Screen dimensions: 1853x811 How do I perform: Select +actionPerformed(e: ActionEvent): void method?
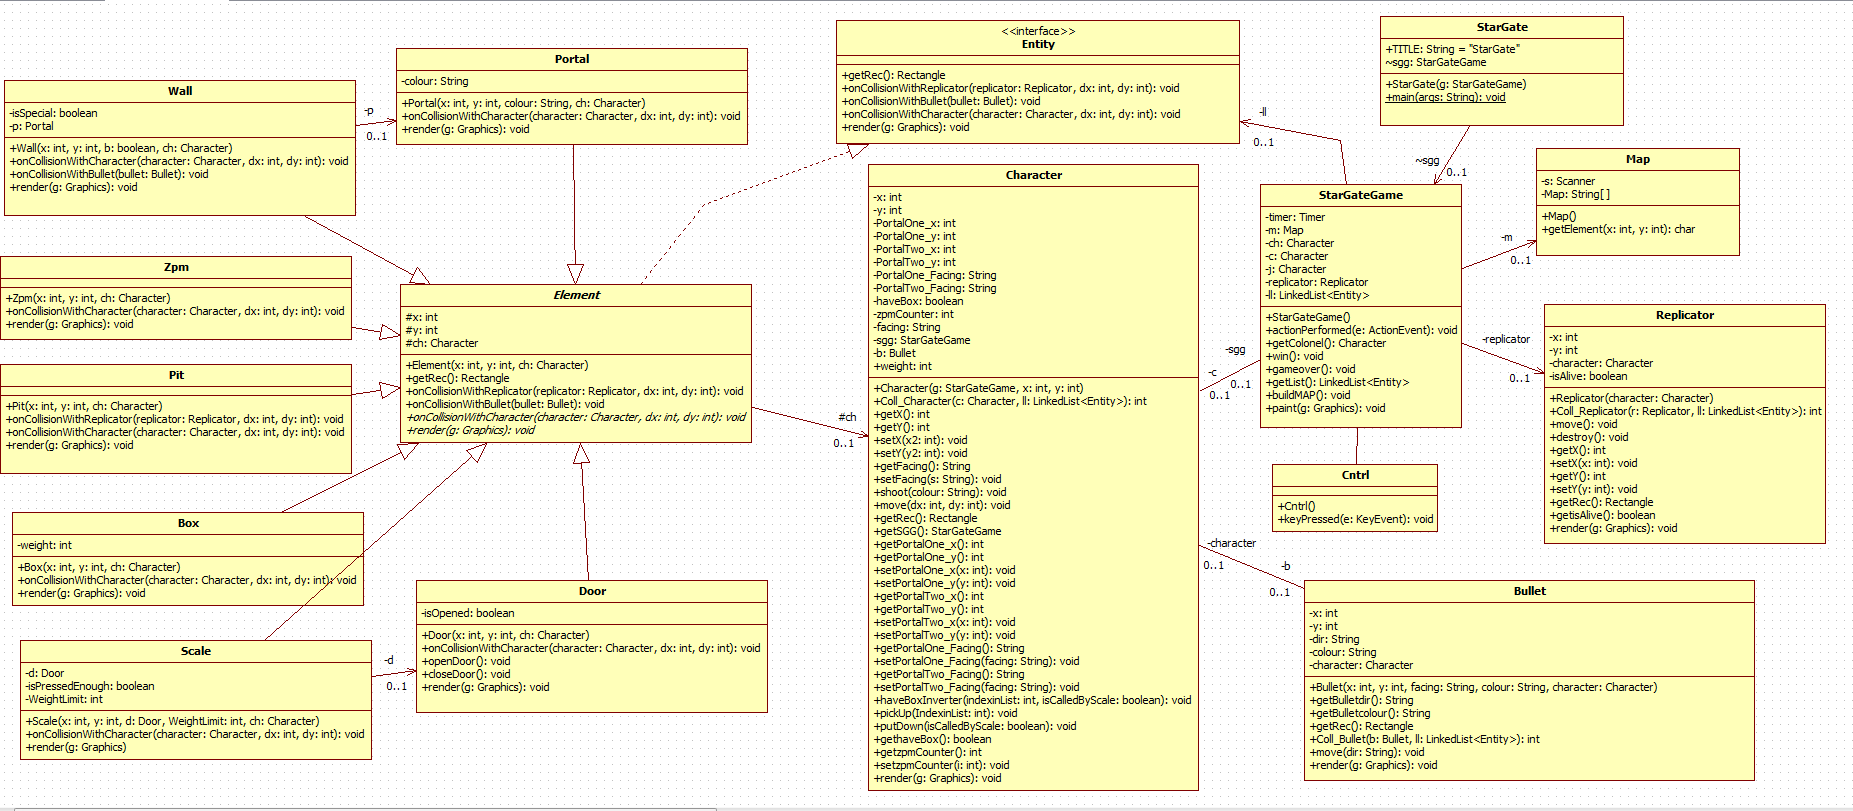click(1361, 330)
